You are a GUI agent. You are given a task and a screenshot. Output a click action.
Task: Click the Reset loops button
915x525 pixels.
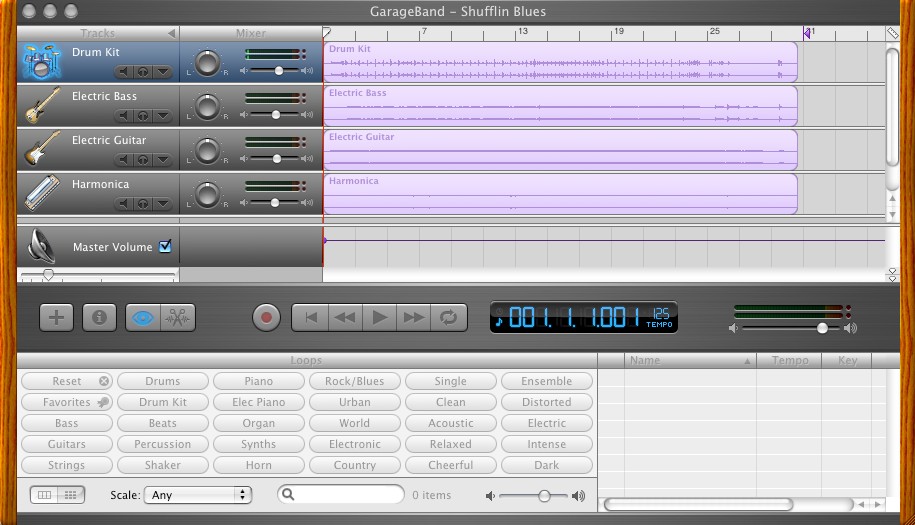pyautogui.click(x=67, y=381)
